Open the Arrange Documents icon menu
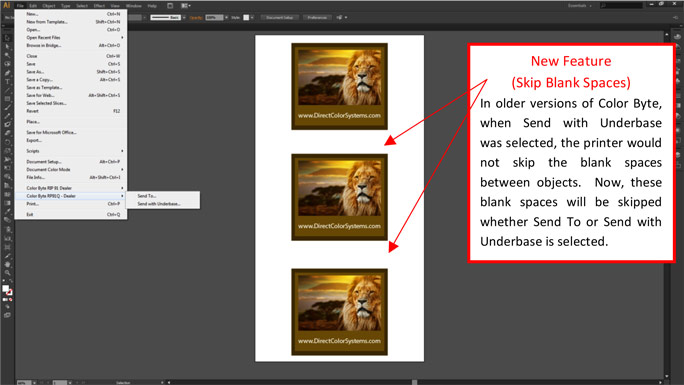The image size is (684, 385). point(186,6)
